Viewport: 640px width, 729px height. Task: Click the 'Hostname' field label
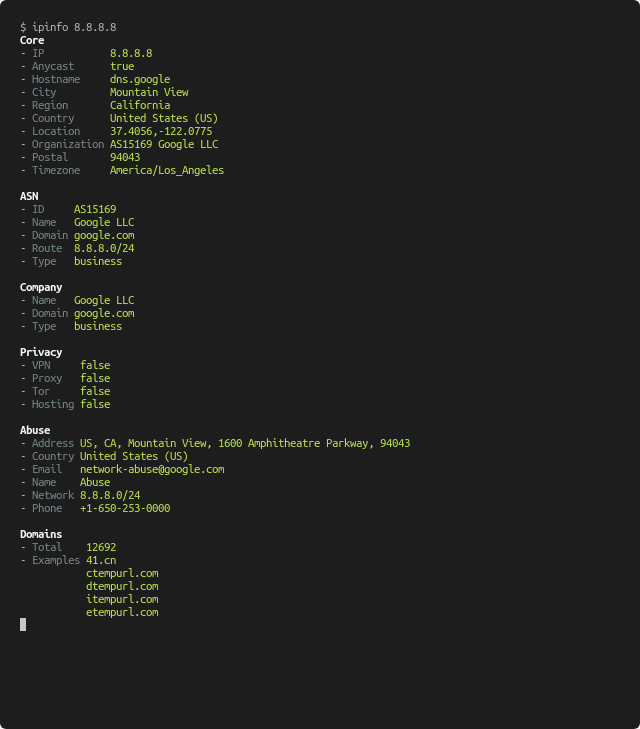[56, 80]
